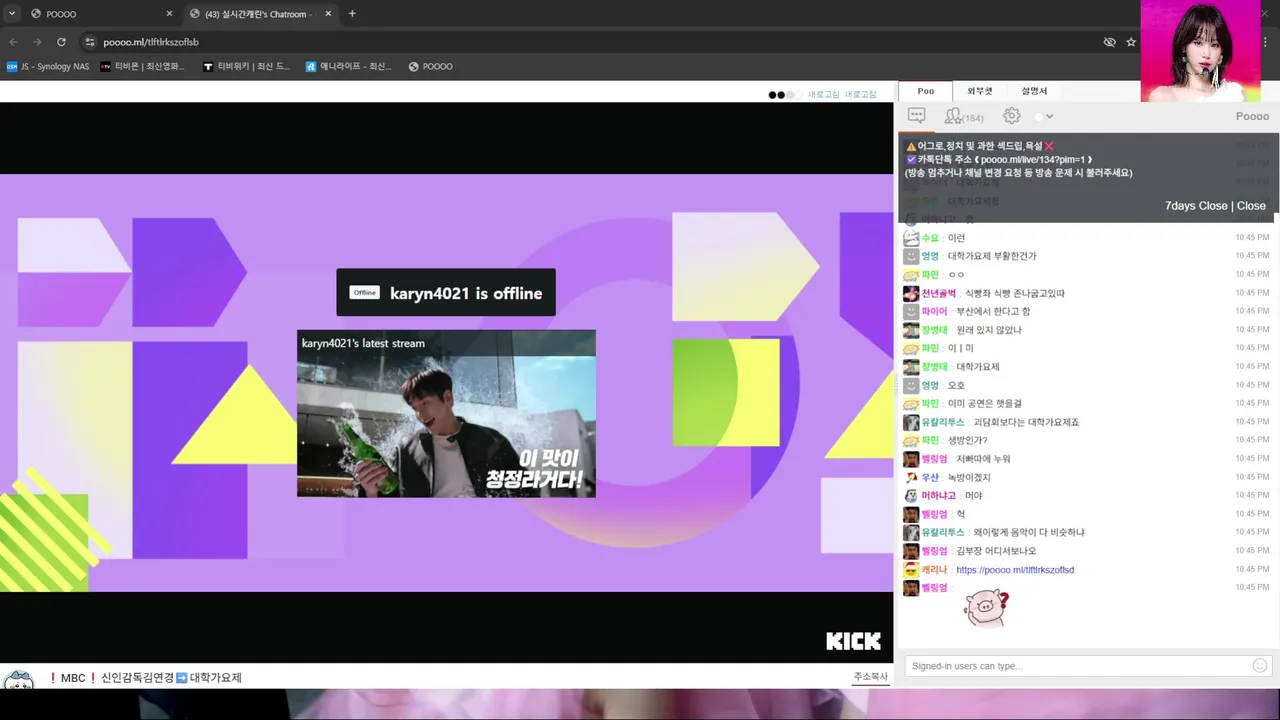Viewport: 1280px width, 720px height.
Task: Click message '김부장 어디서보나오'
Action: pyautogui.click(x=996, y=551)
